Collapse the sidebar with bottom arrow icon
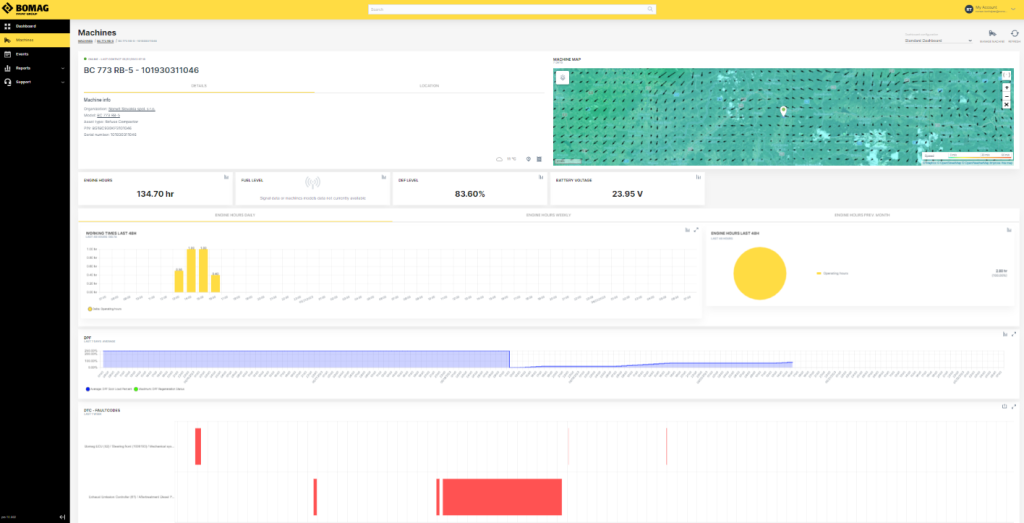The height and width of the screenshot is (523, 1024). click(62, 516)
